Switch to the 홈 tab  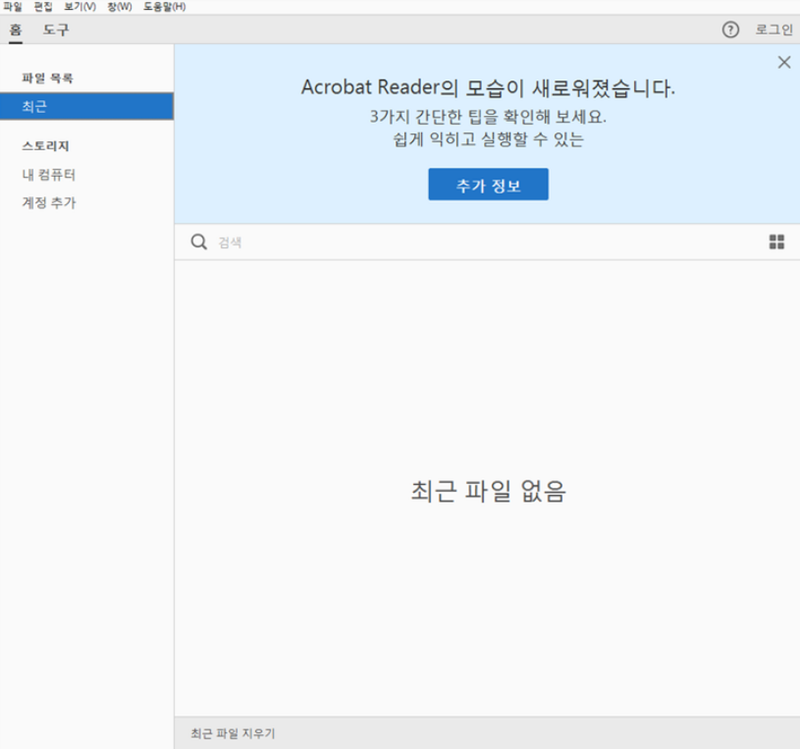pyautogui.click(x=16, y=30)
